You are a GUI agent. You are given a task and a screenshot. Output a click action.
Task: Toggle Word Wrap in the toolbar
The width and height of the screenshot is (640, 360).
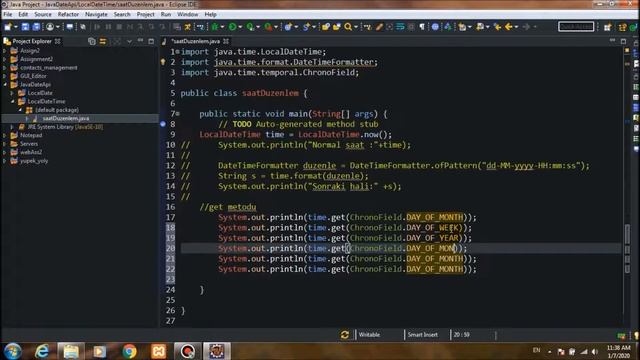click(400, 27)
